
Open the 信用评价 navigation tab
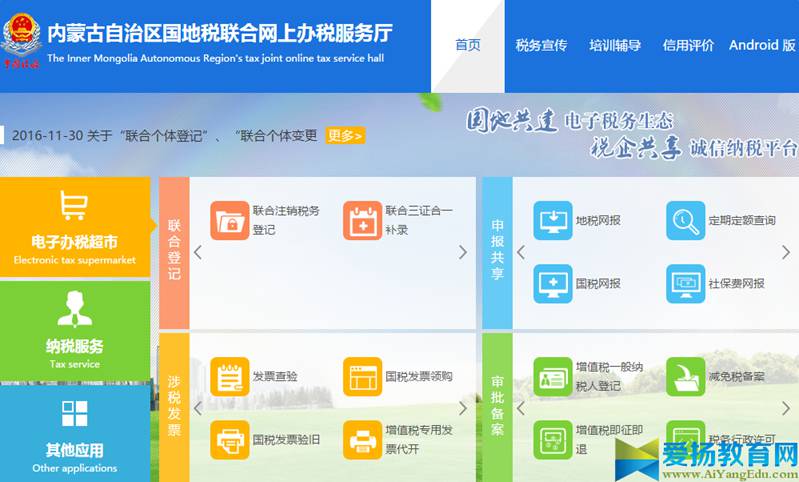point(688,45)
